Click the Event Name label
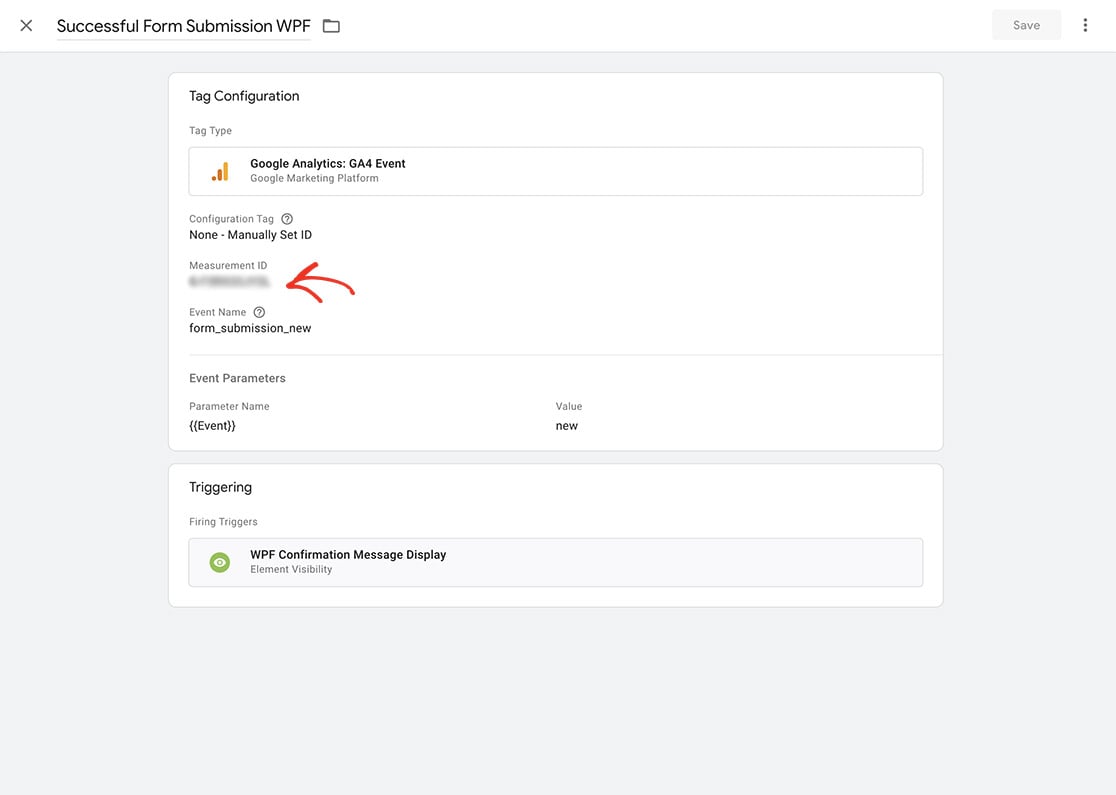 218,312
